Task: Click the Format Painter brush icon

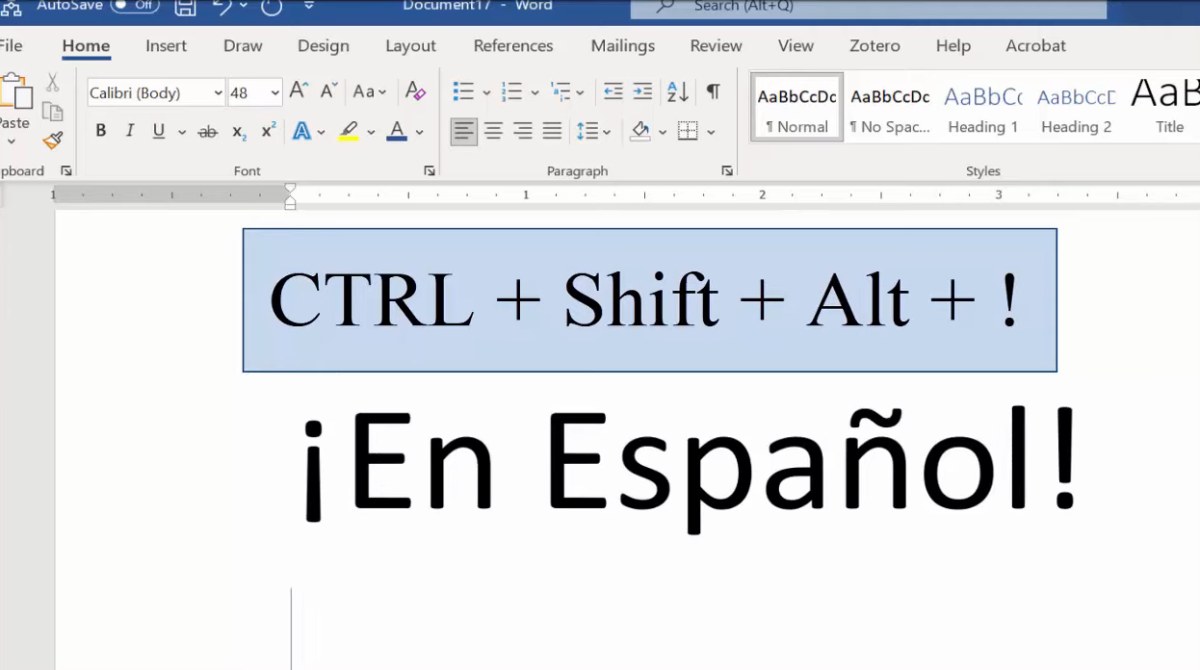Action: click(53, 141)
